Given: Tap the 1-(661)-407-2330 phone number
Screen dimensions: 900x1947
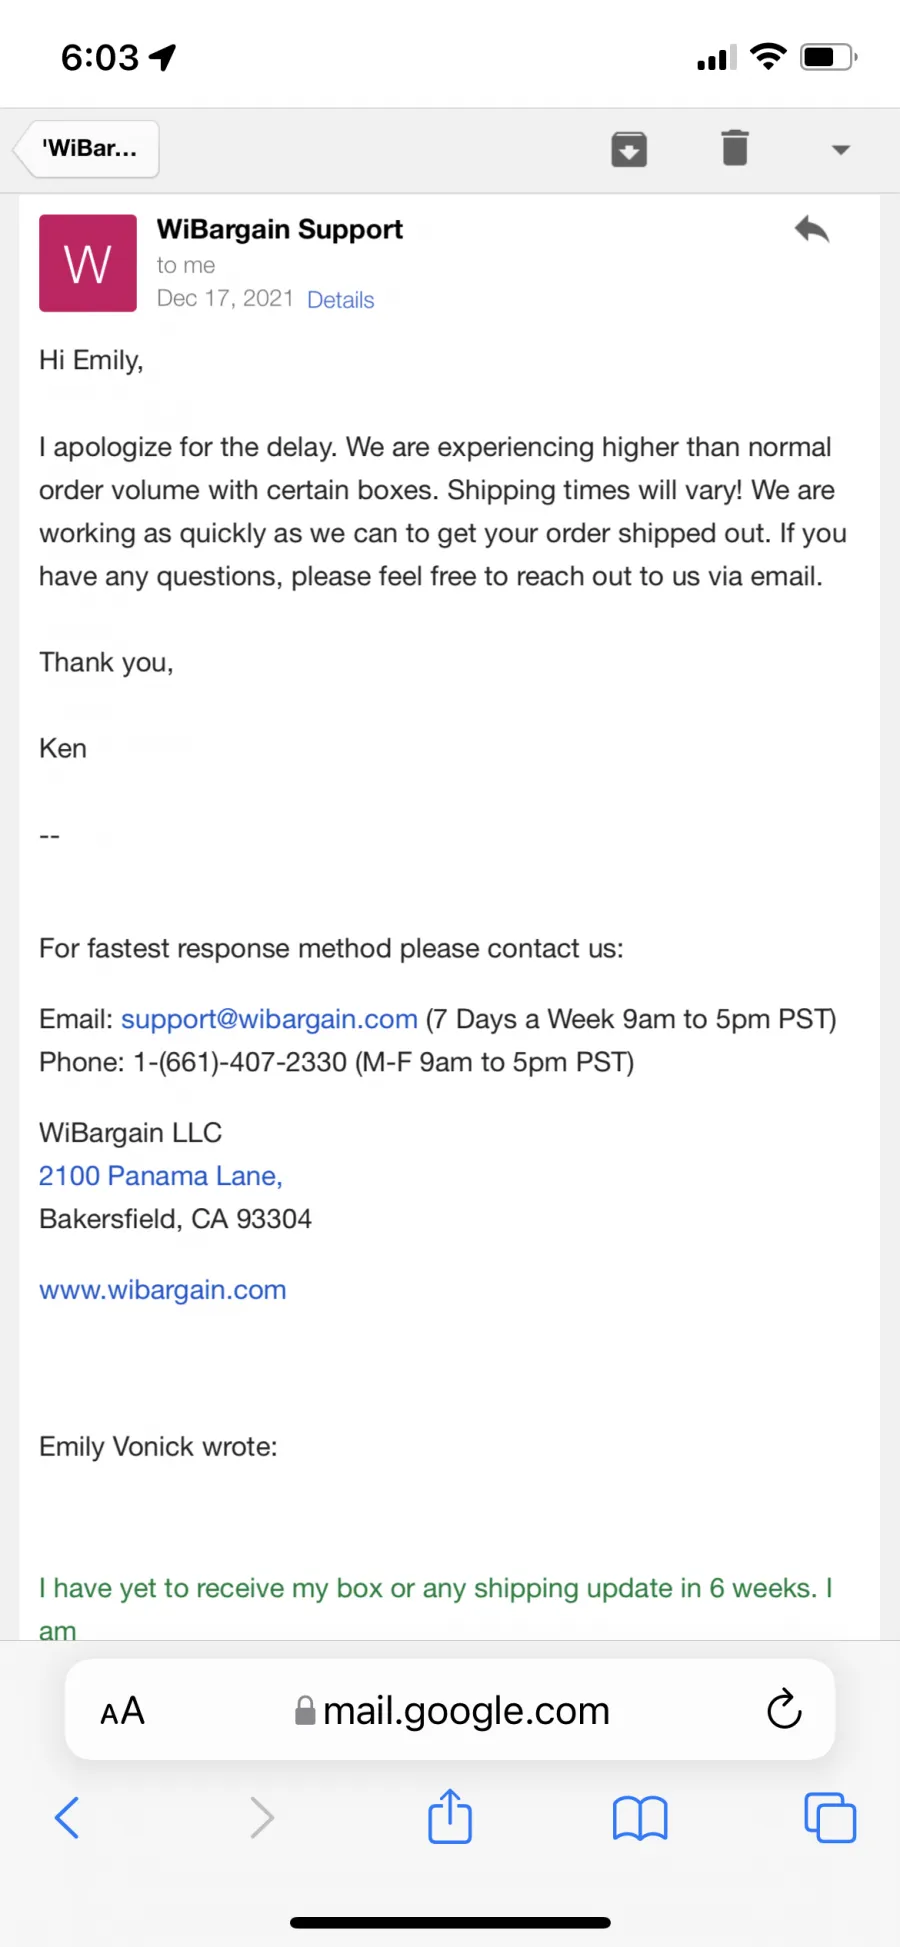Looking at the screenshot, I should [x=241, y=1062].
